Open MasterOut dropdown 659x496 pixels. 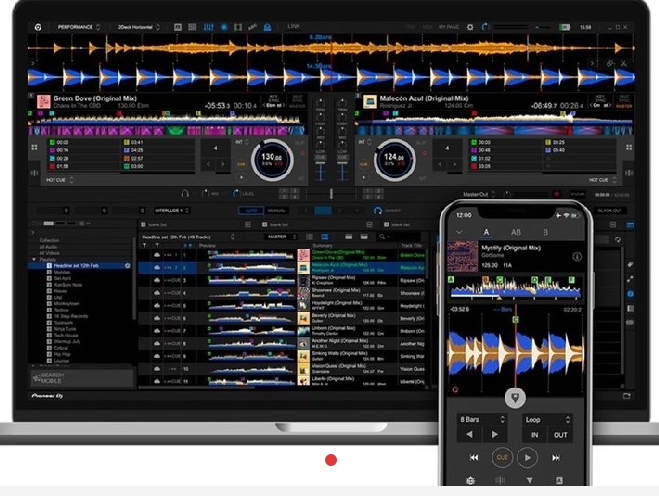[479, 194]
